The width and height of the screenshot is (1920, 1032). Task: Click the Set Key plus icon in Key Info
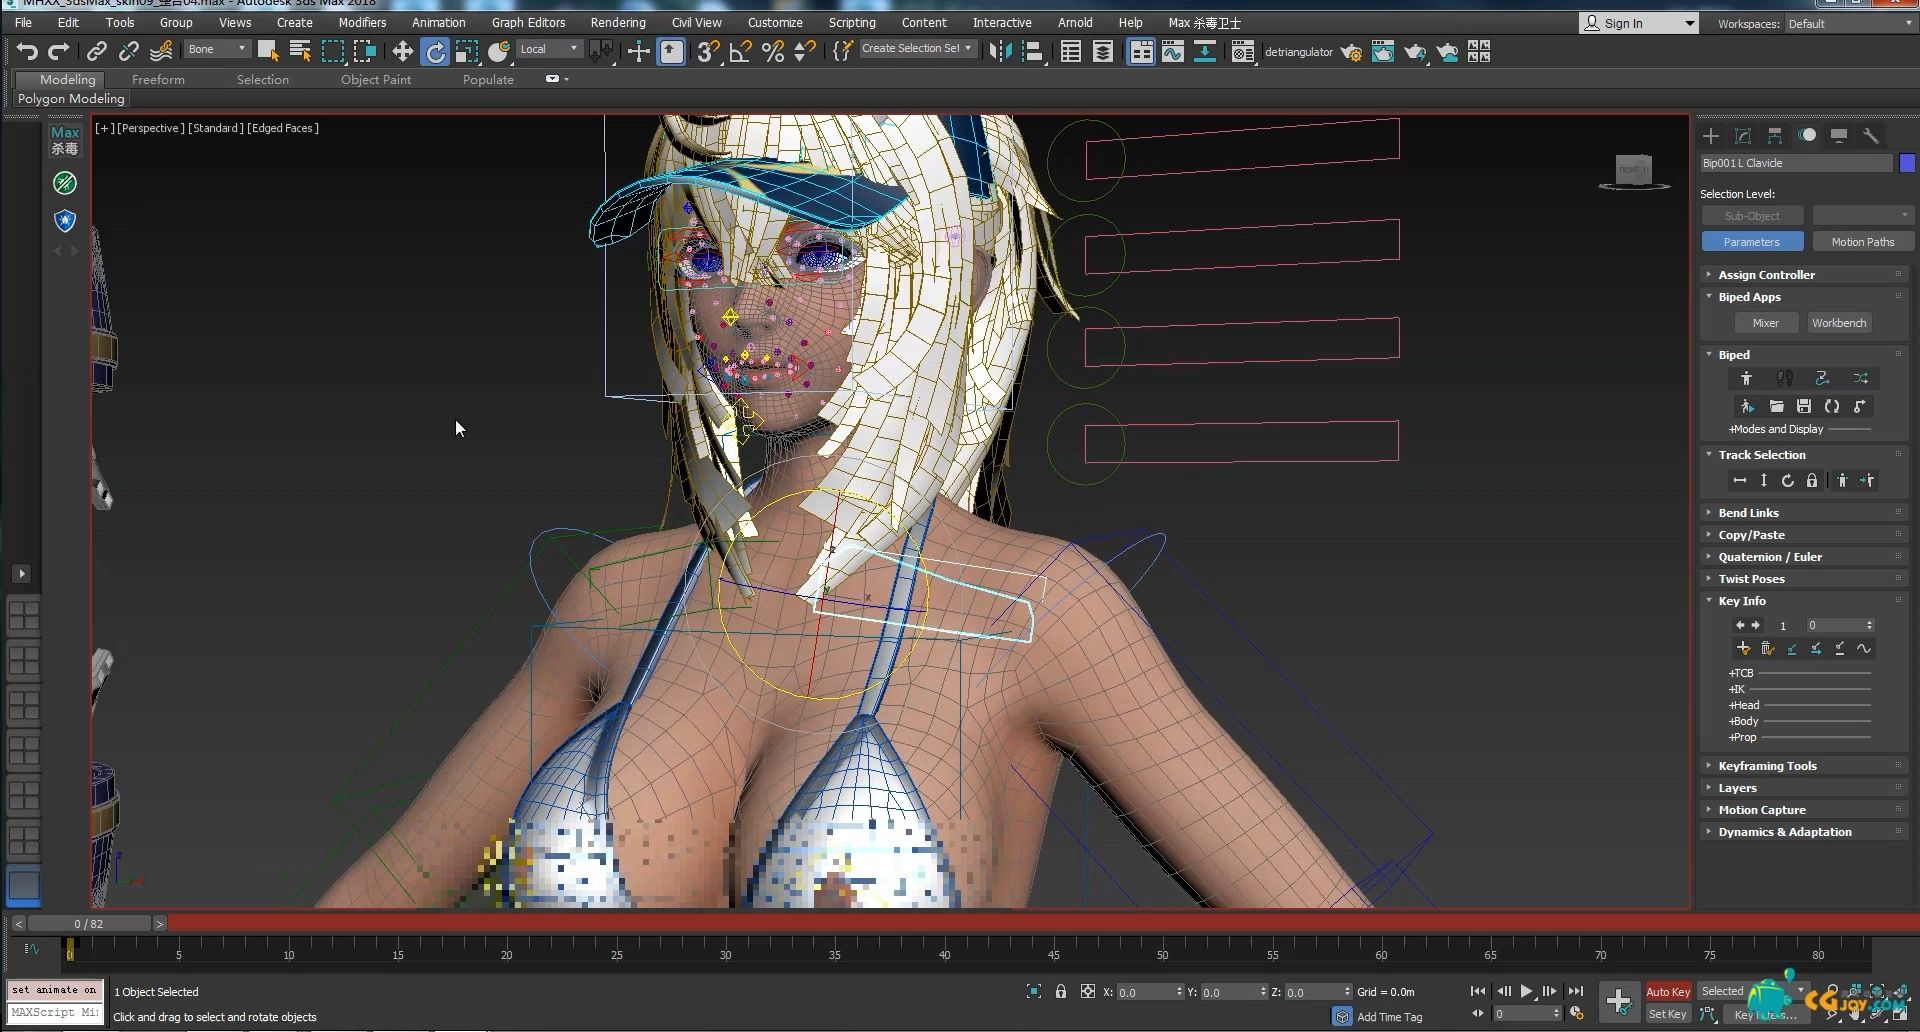pyautogui.click(x=1743, y=649)
